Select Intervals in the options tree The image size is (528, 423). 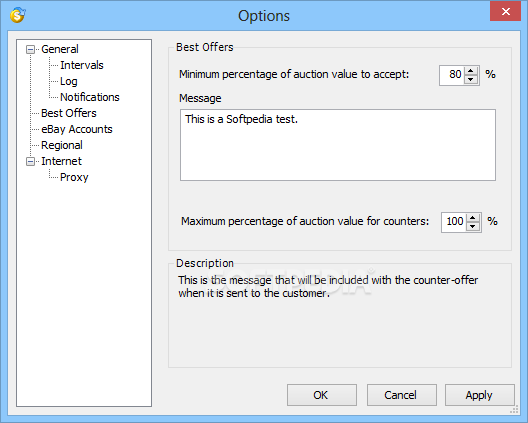81,65
